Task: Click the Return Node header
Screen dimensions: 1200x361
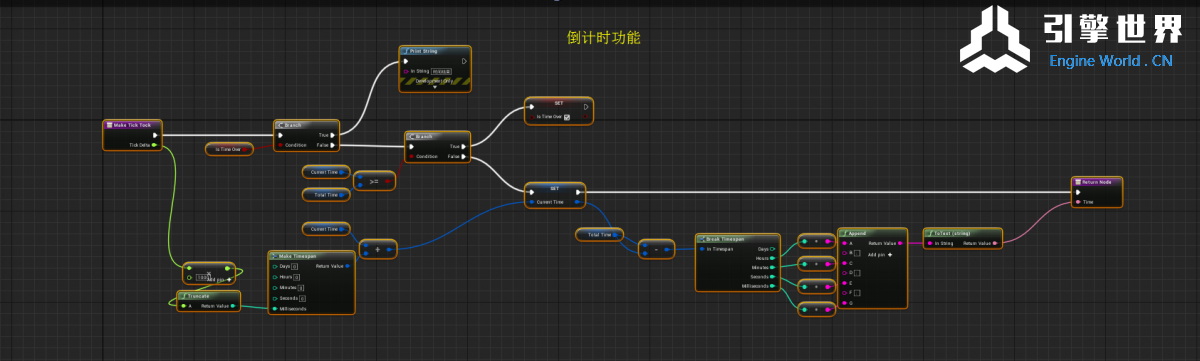Action: click(1097, 182)
